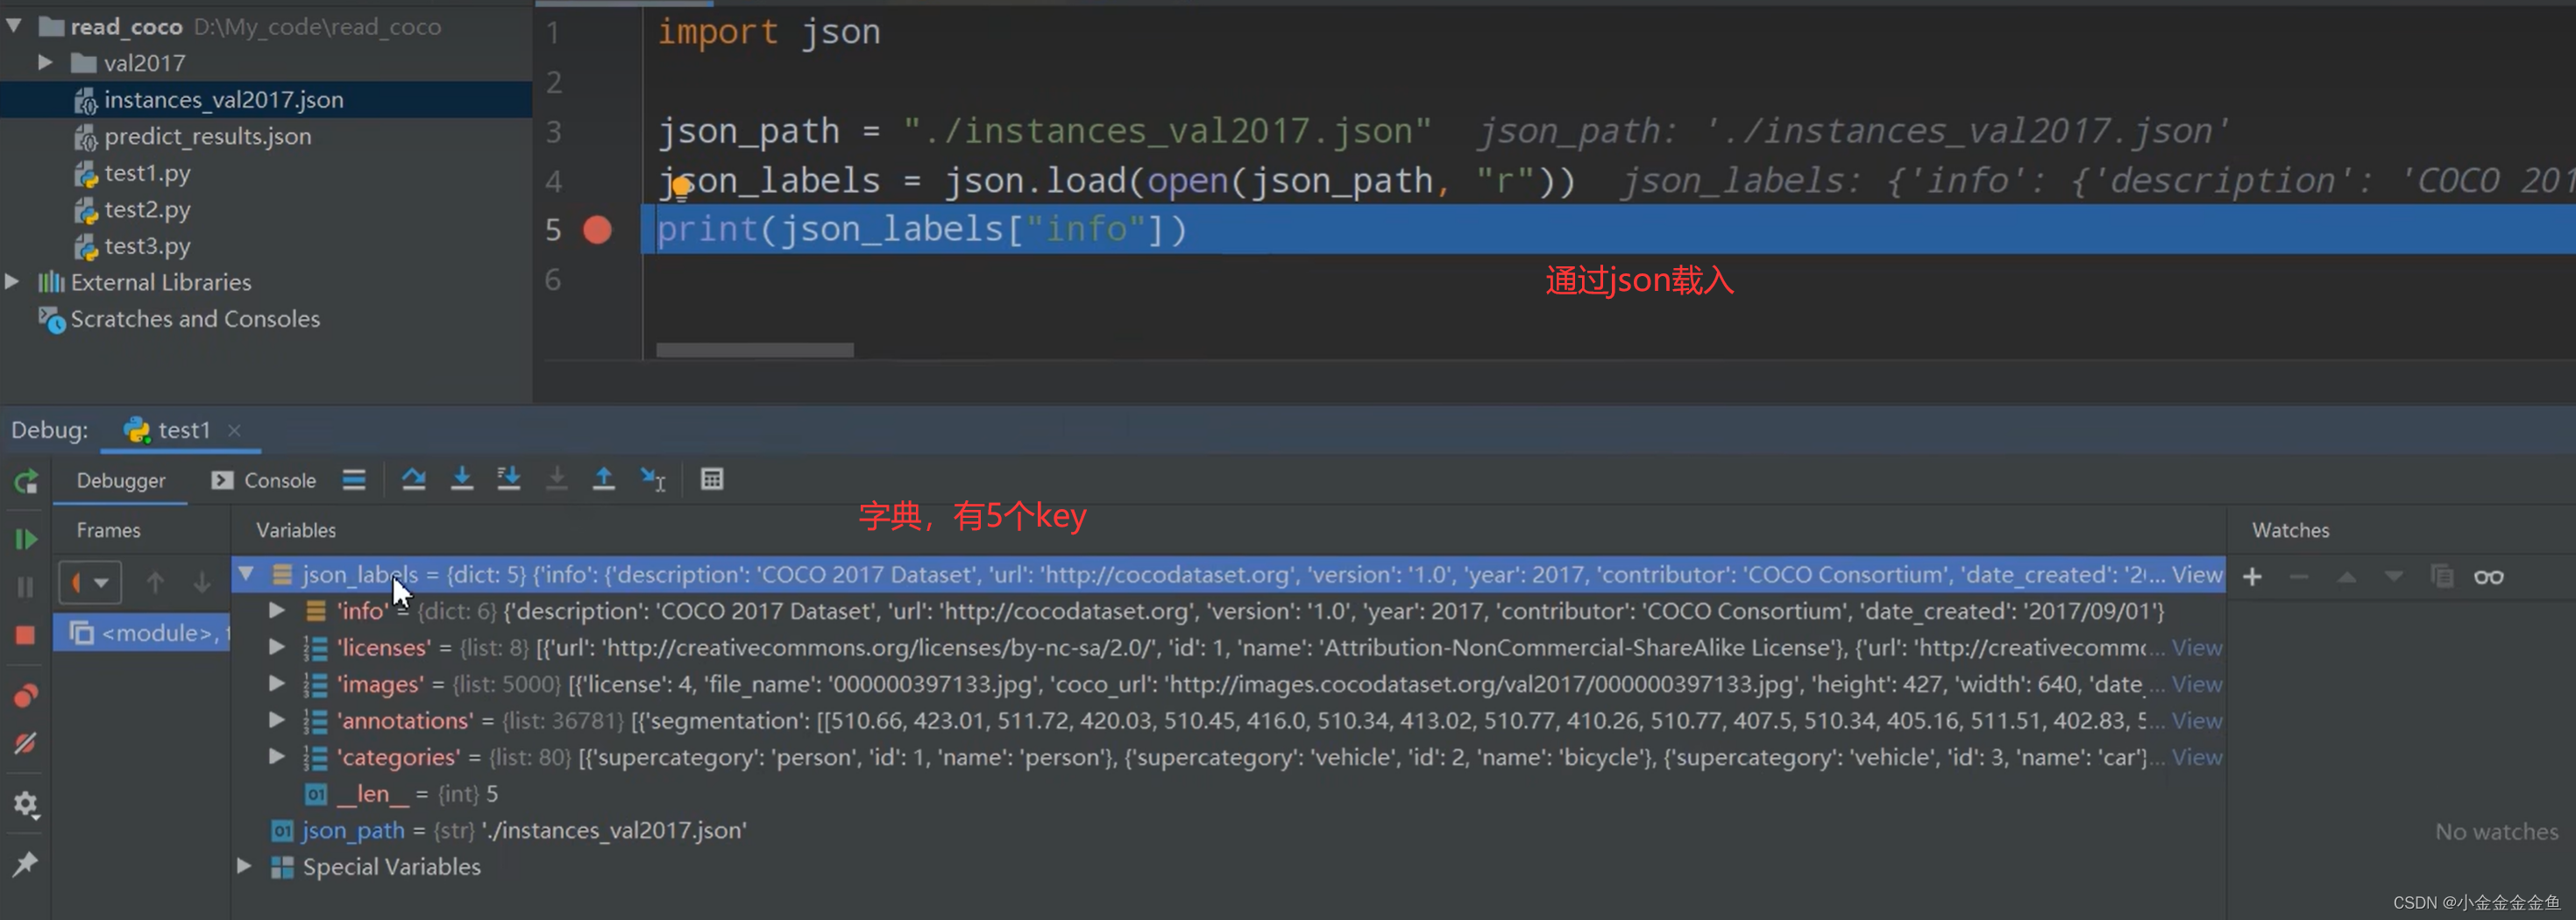Click the Run to Cursor icon
Screen dimensions: 2576x920
point(653,479)
